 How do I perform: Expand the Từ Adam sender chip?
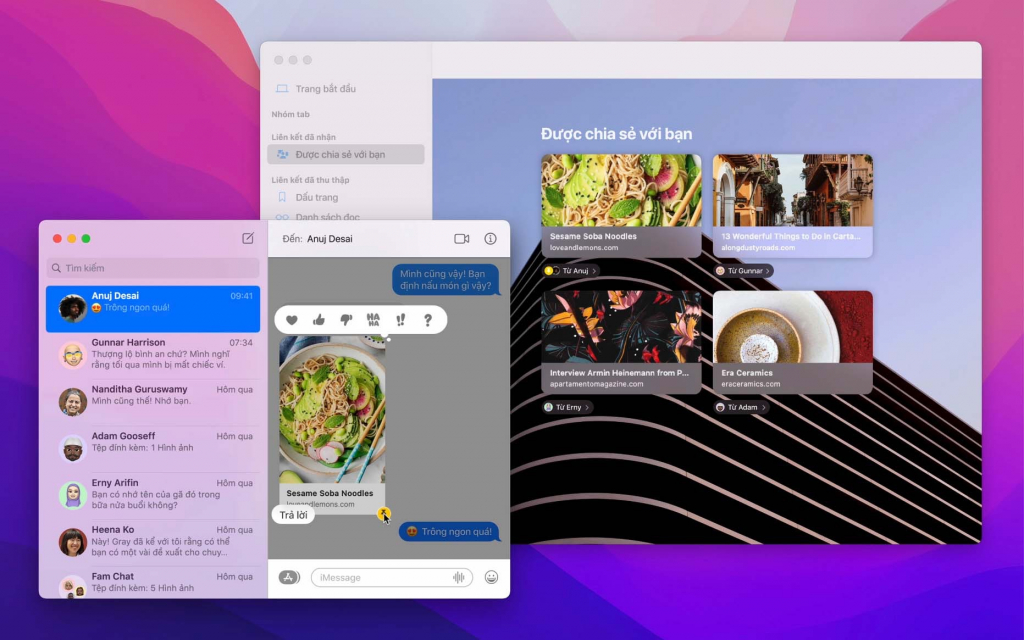741,407
